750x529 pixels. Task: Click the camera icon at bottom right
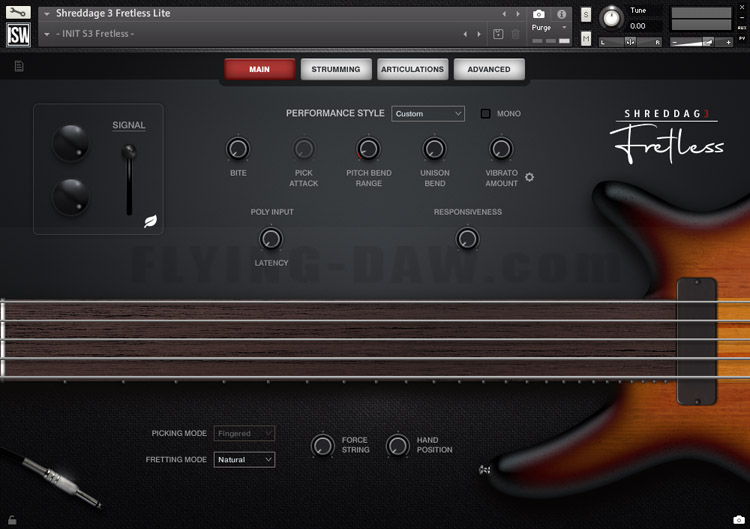(x=739, y=519)
